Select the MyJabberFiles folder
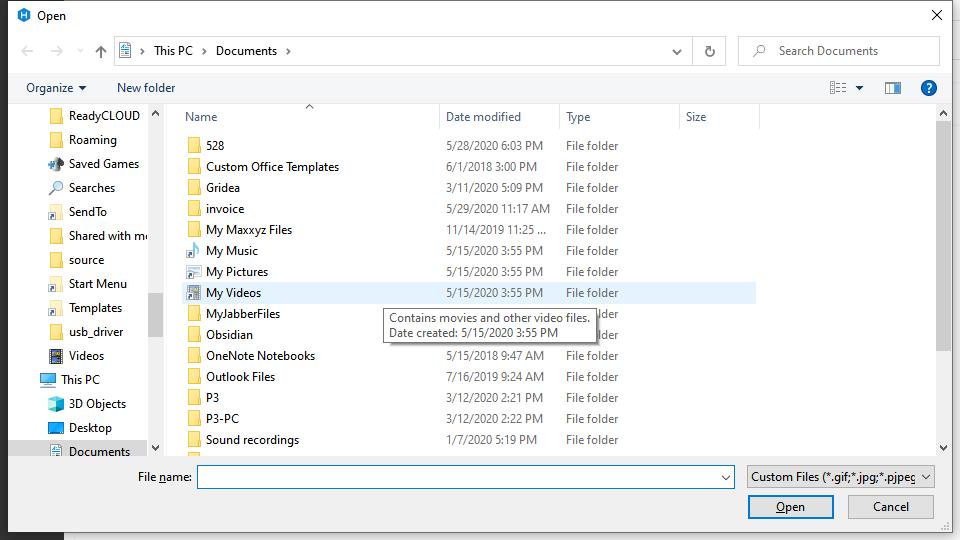Screen dimensions: 960x540 pos(233,313)
